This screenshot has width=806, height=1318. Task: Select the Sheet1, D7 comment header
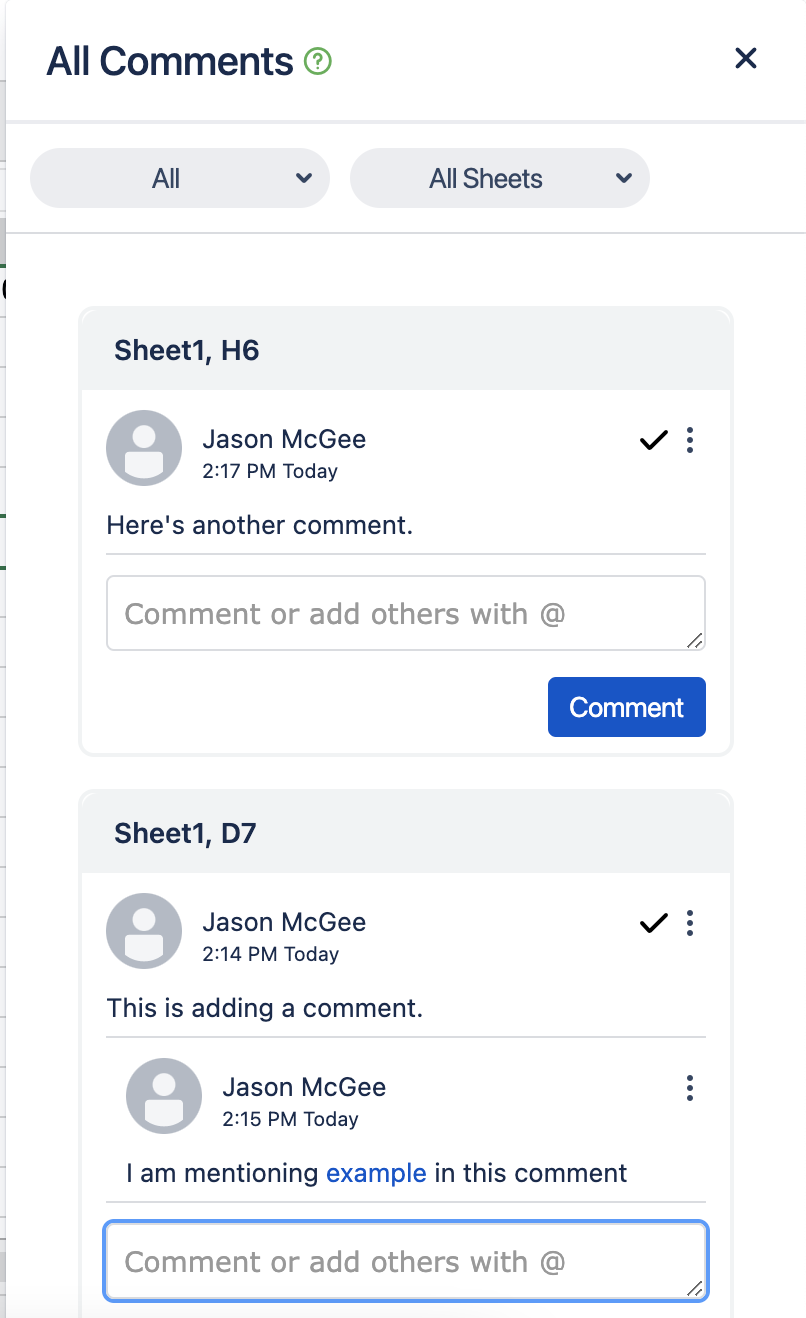[x=185, y=833]
